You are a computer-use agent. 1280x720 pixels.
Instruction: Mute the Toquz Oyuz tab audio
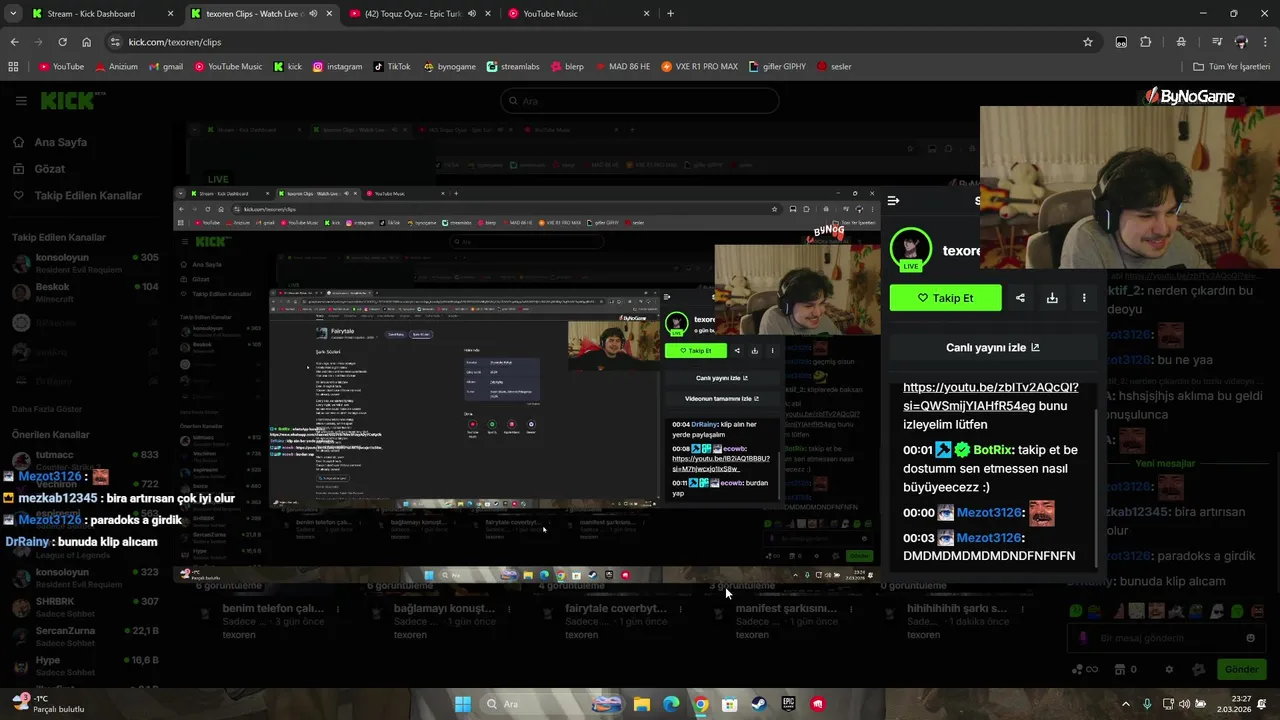473,14
